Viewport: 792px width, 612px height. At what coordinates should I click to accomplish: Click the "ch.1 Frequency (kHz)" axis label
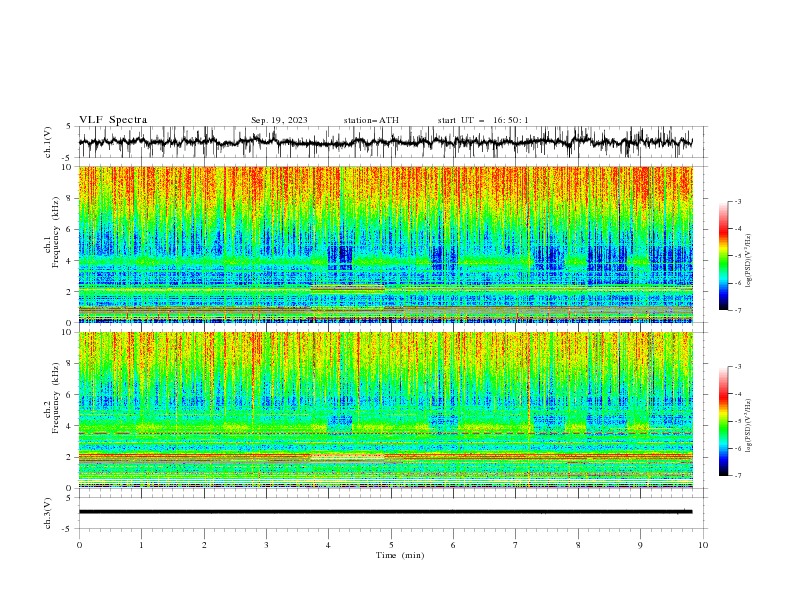52,233
